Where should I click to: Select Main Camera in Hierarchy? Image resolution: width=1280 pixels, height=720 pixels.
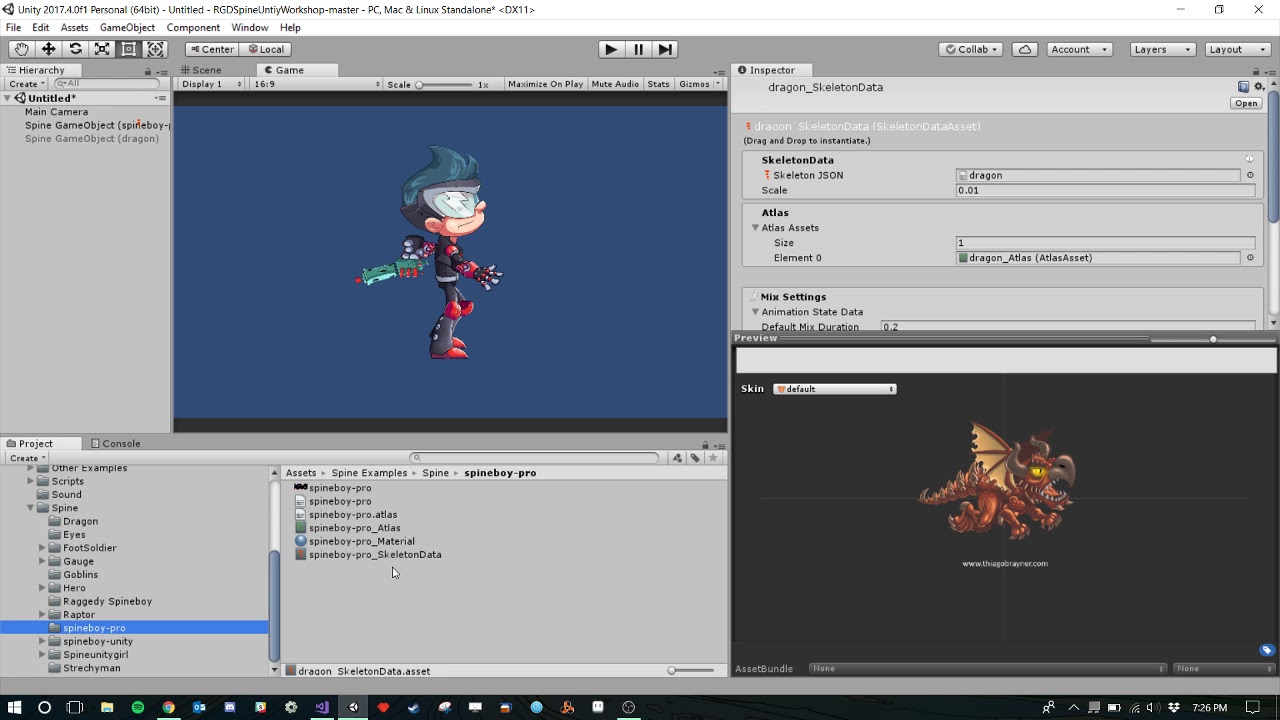56,112
